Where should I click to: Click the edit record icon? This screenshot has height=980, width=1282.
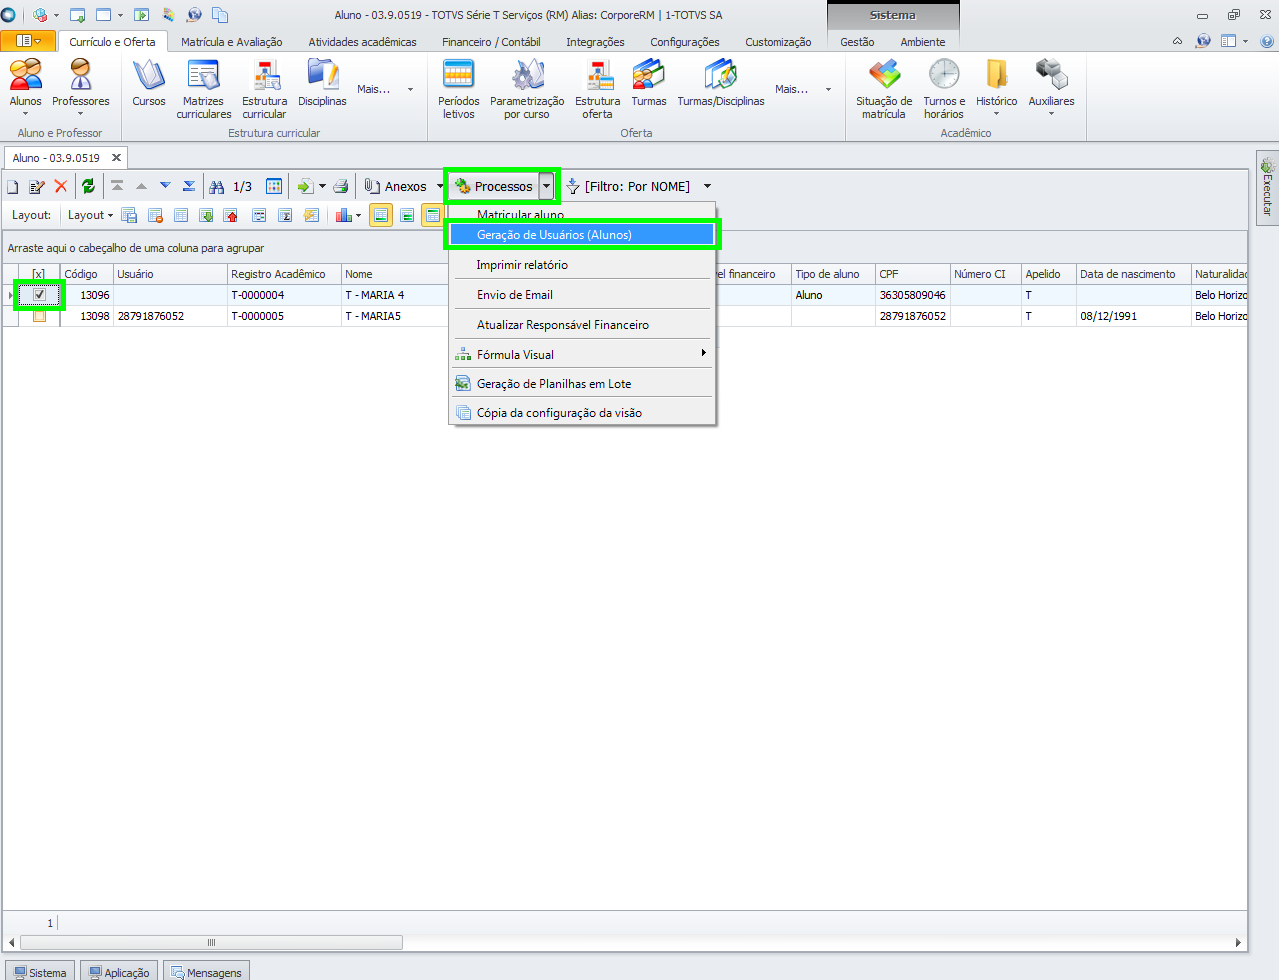pos(37,187)
